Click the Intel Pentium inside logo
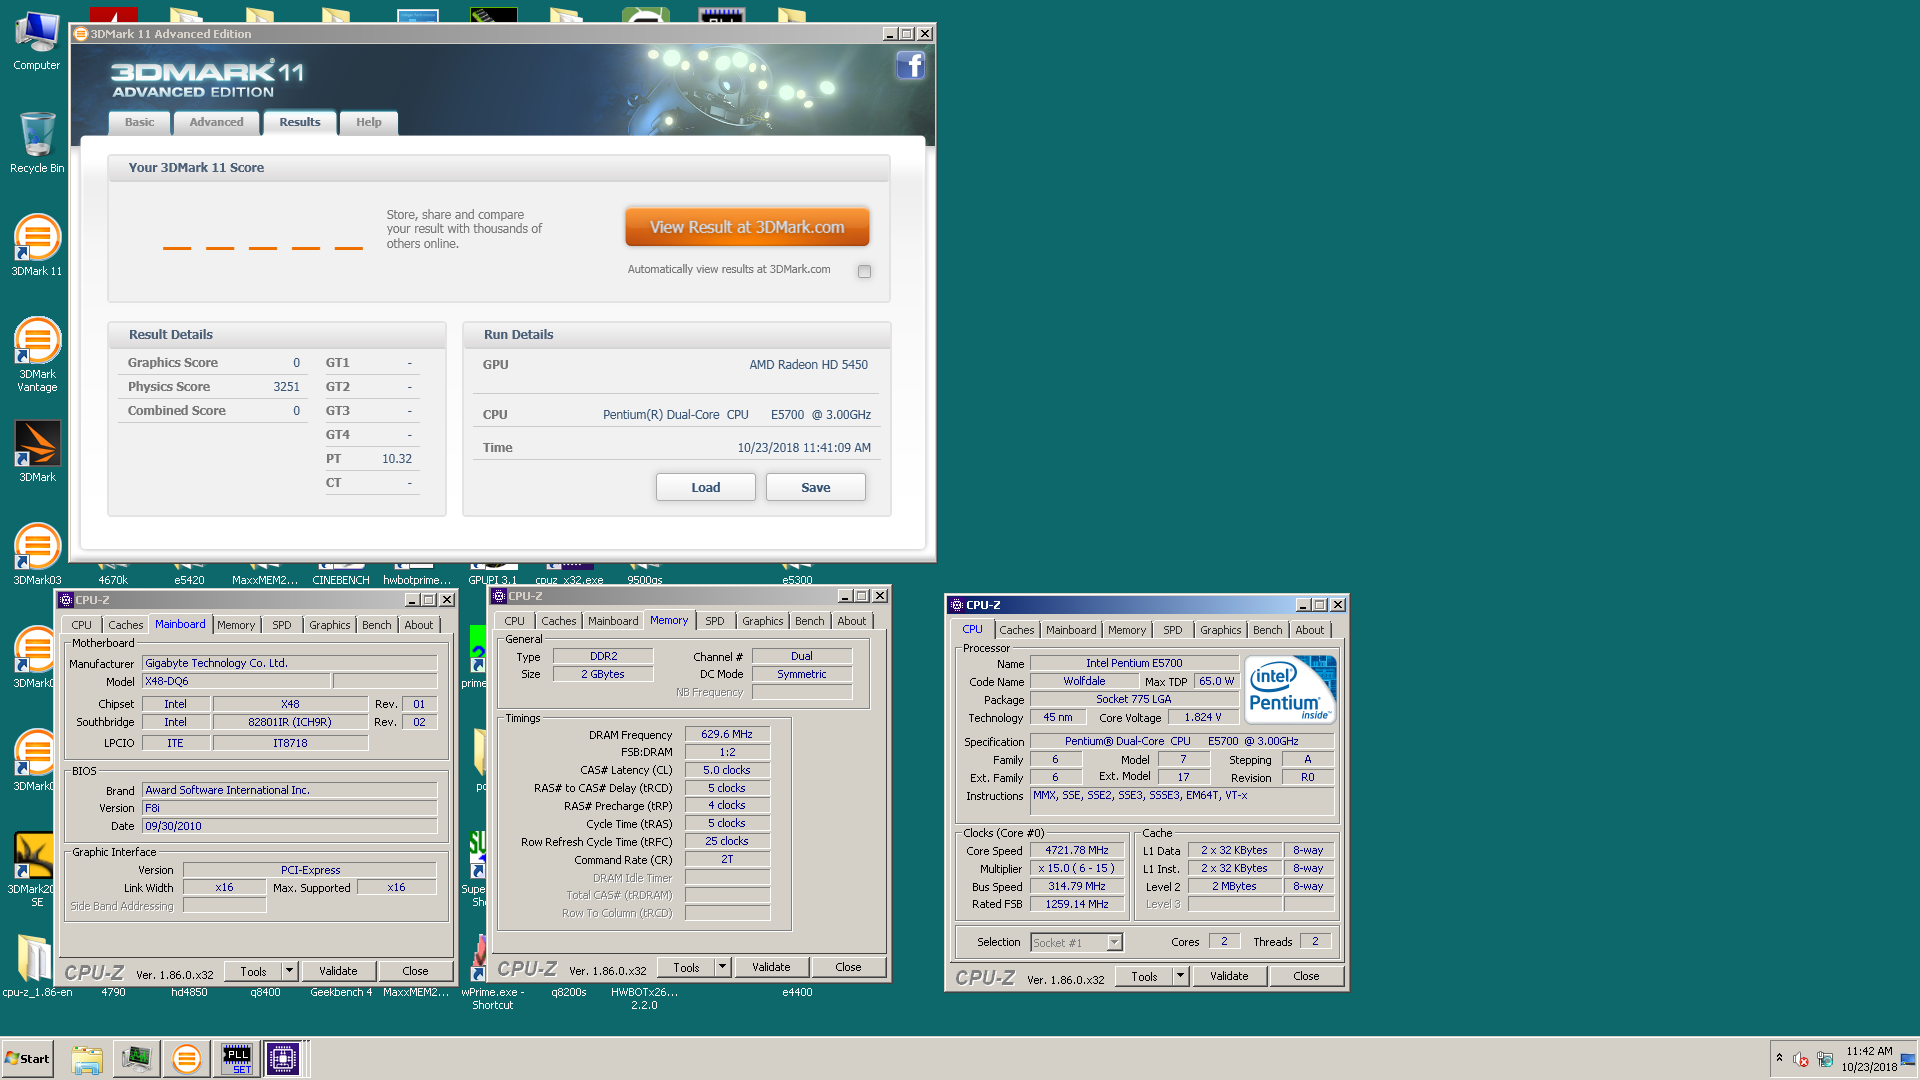 point(1290,690)
